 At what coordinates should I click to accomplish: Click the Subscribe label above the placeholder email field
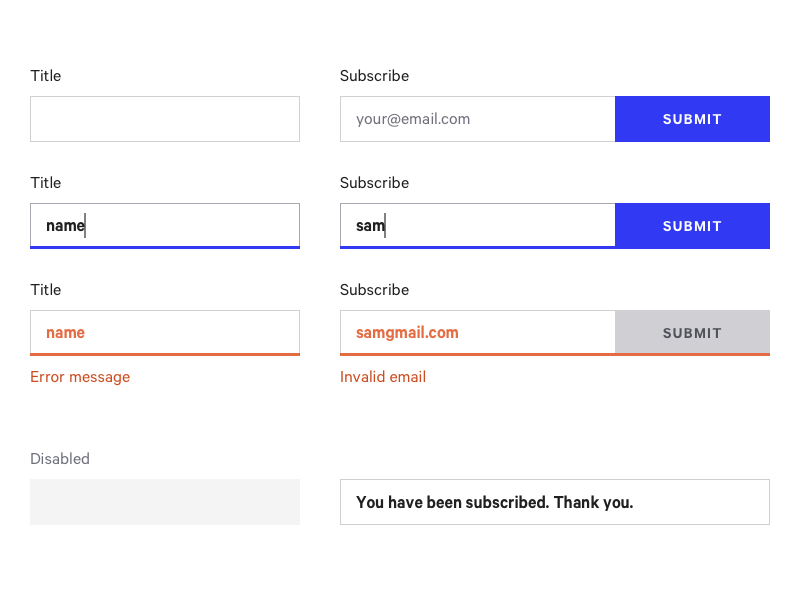(x=374, y=76)
